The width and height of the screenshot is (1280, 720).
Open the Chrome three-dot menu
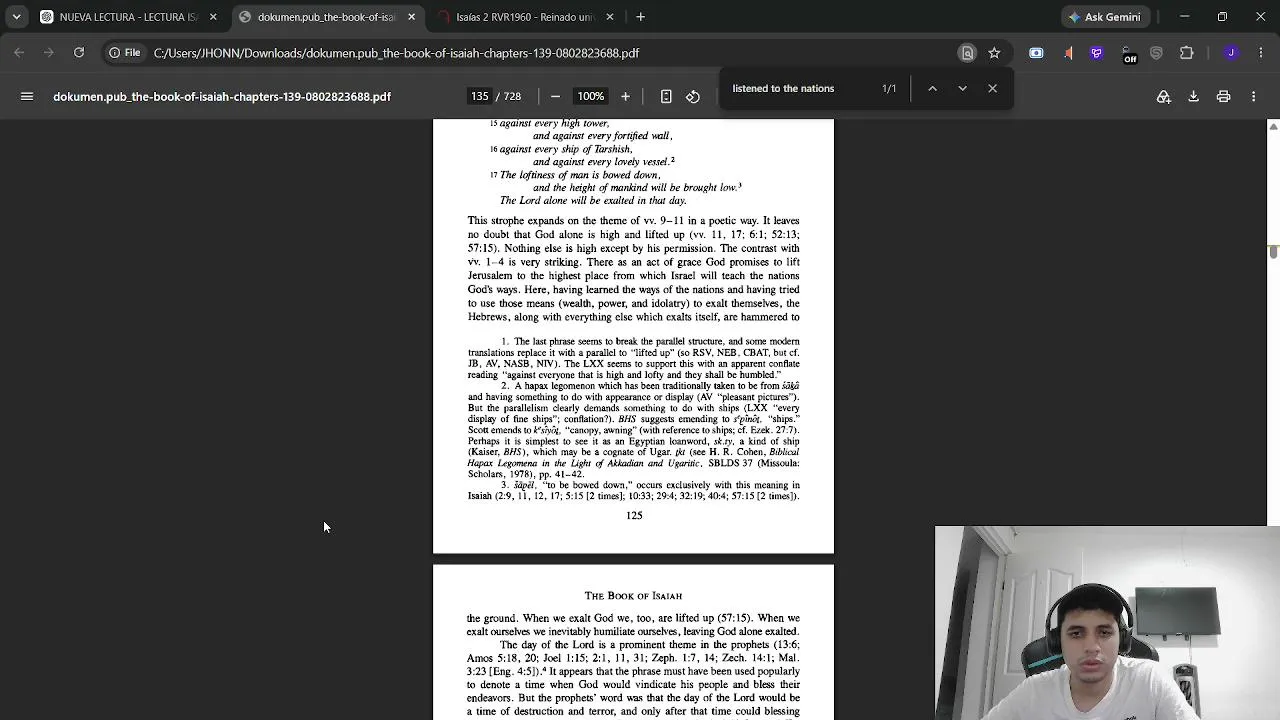[1260, 53]
